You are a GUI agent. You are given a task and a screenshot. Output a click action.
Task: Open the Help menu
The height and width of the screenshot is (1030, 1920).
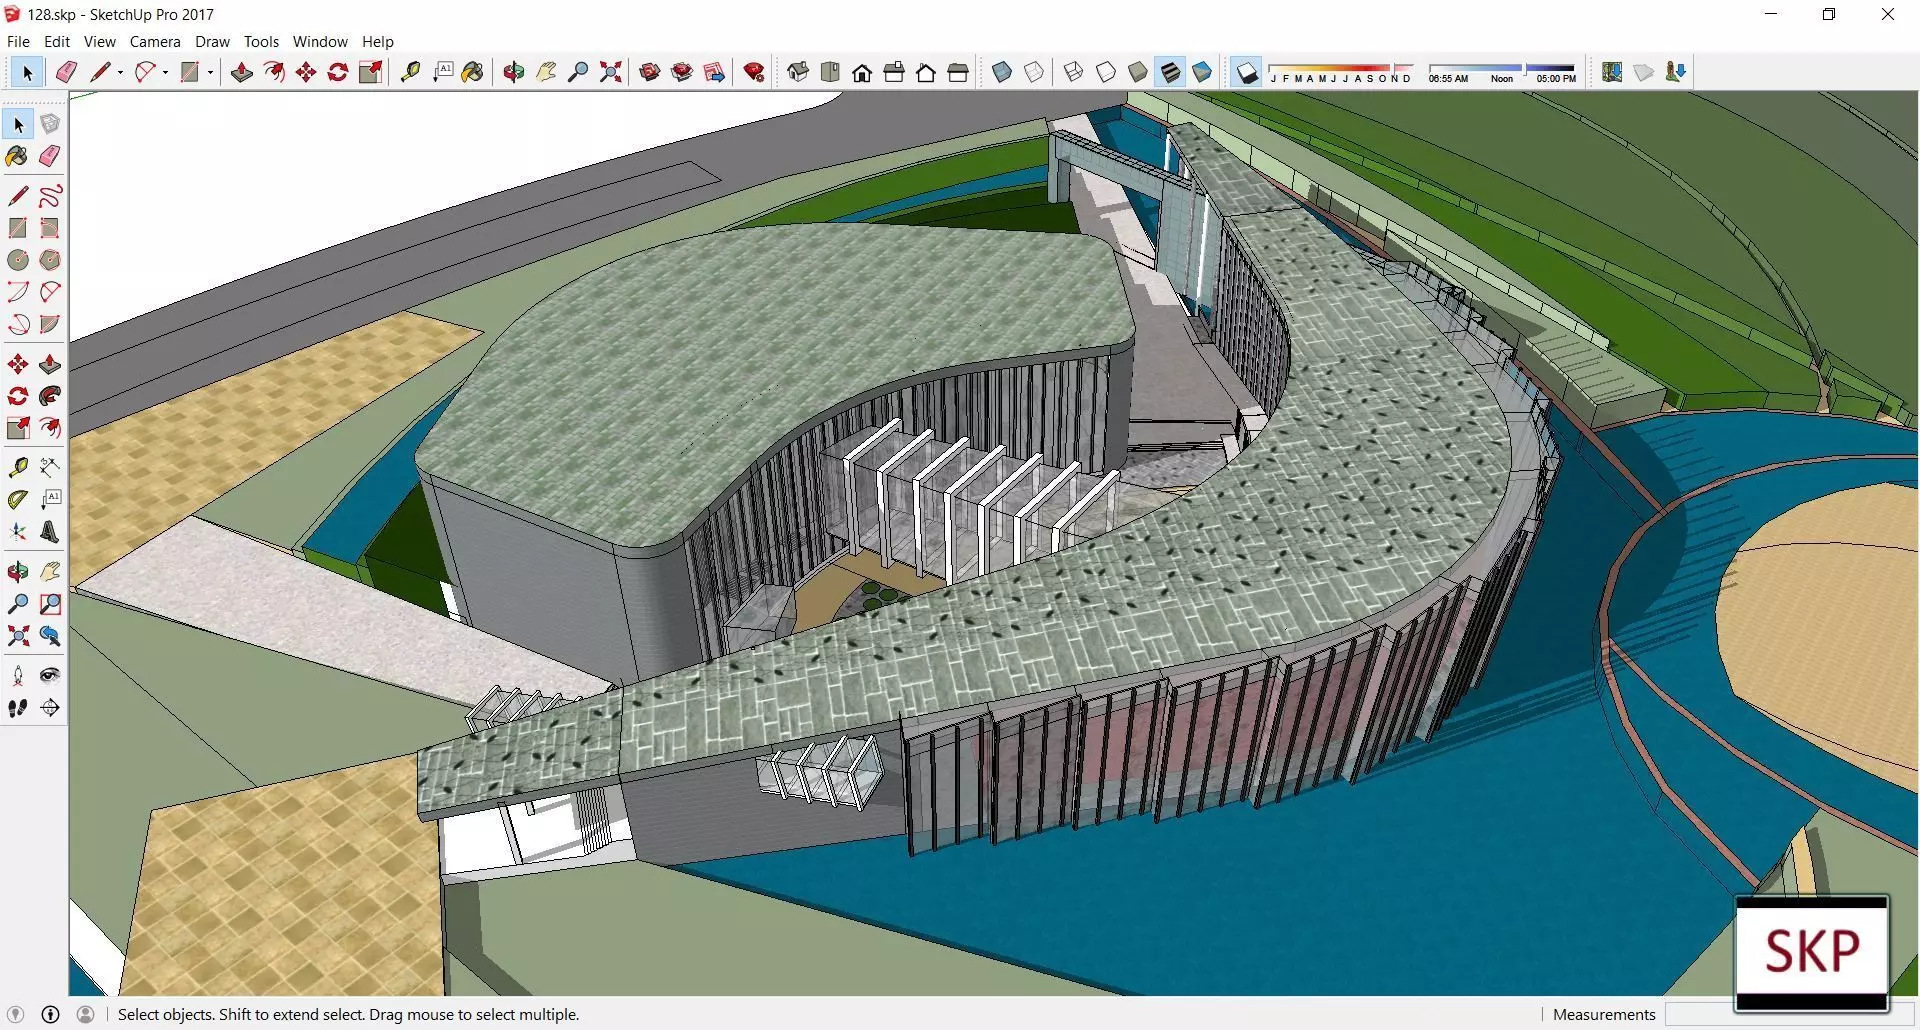(378, 41)
